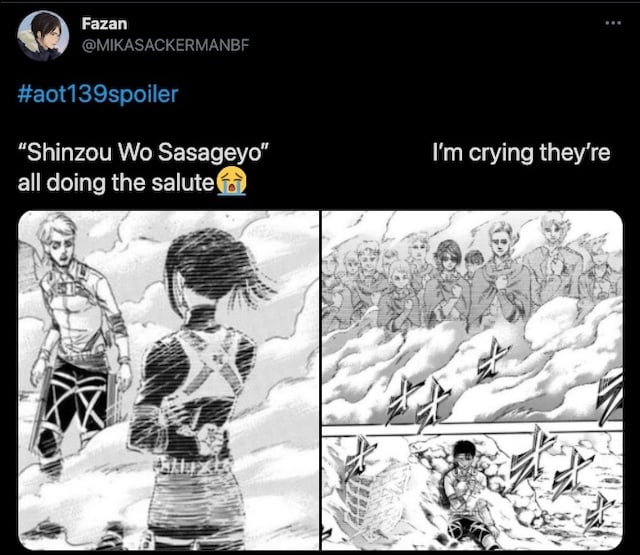Click the crying face emoji

pyautogui.click(x=231, y=181)
